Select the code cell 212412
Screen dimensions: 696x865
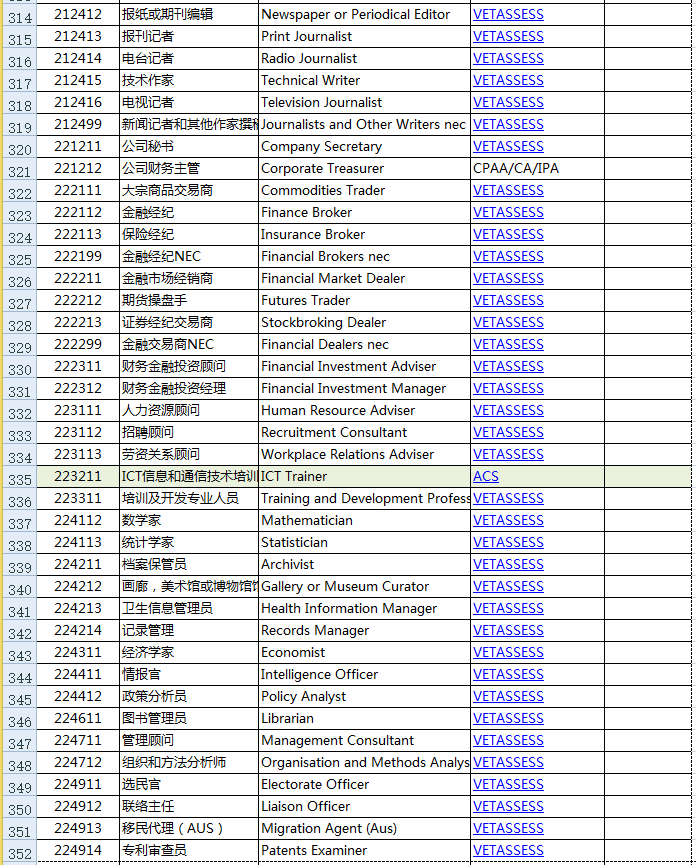click(78, 15)
